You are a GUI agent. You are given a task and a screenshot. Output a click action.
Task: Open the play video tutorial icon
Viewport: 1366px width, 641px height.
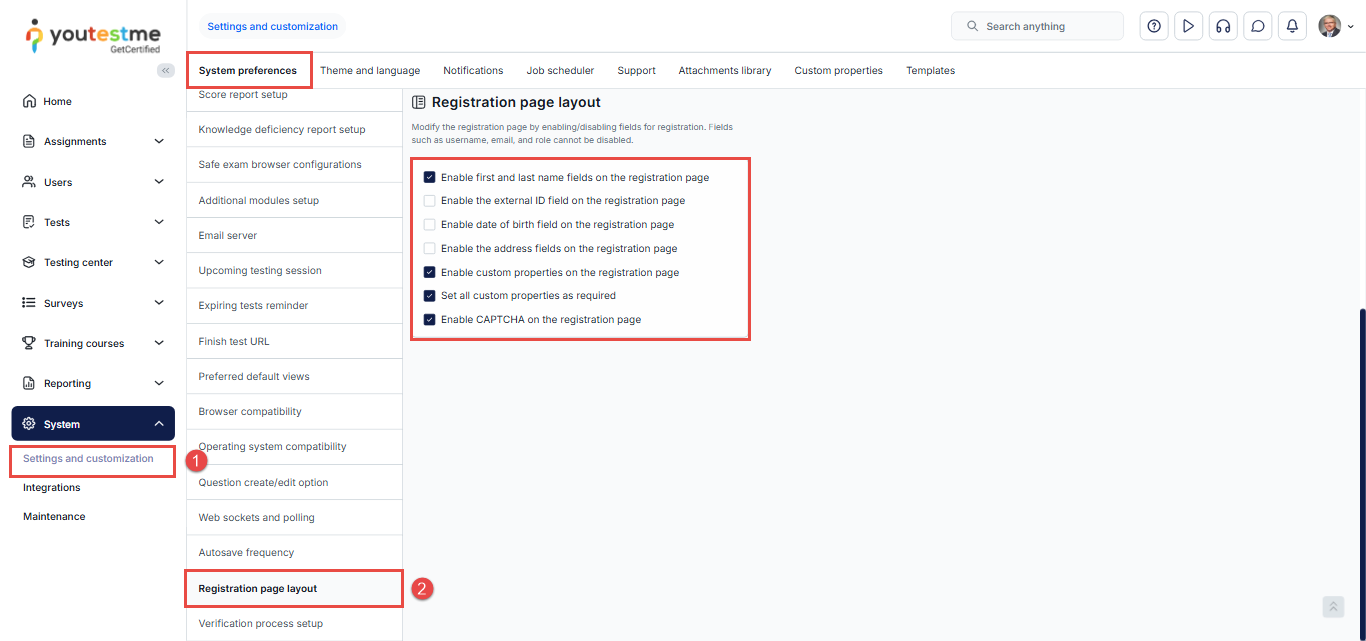click(1188, 27)
